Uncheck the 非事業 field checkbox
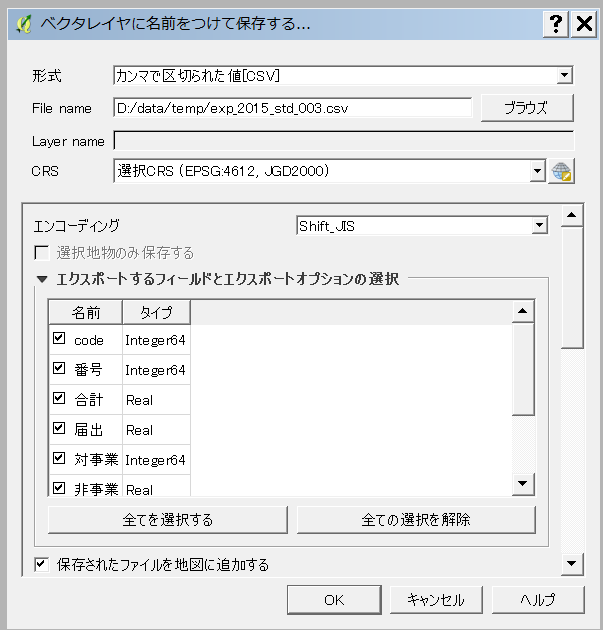The height and width of the screenshot is (630, 603). [59, 488]
